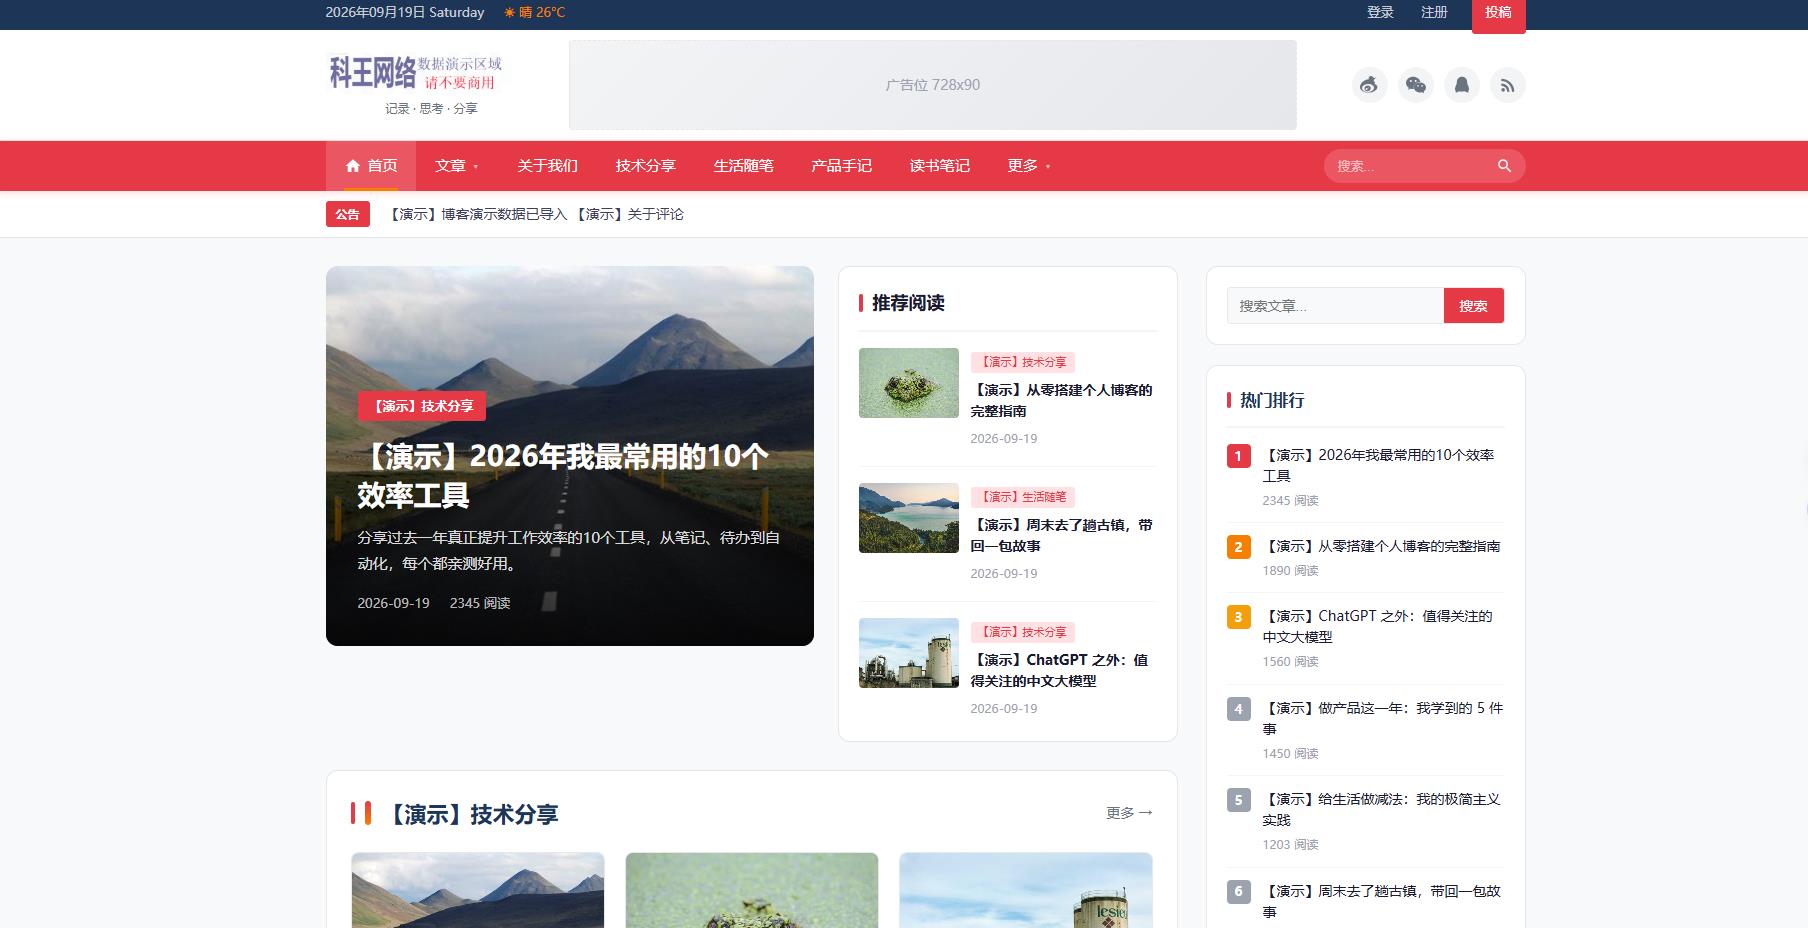Click the 公告 badge
This screenshot has height=928, width=1808.
pos(347,214)
